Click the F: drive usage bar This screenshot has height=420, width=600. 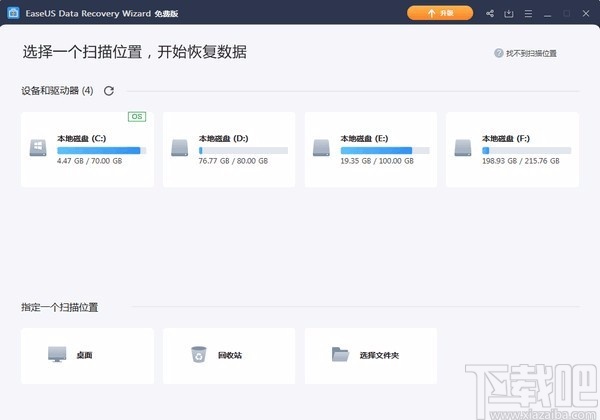click(x=527, y=151)
